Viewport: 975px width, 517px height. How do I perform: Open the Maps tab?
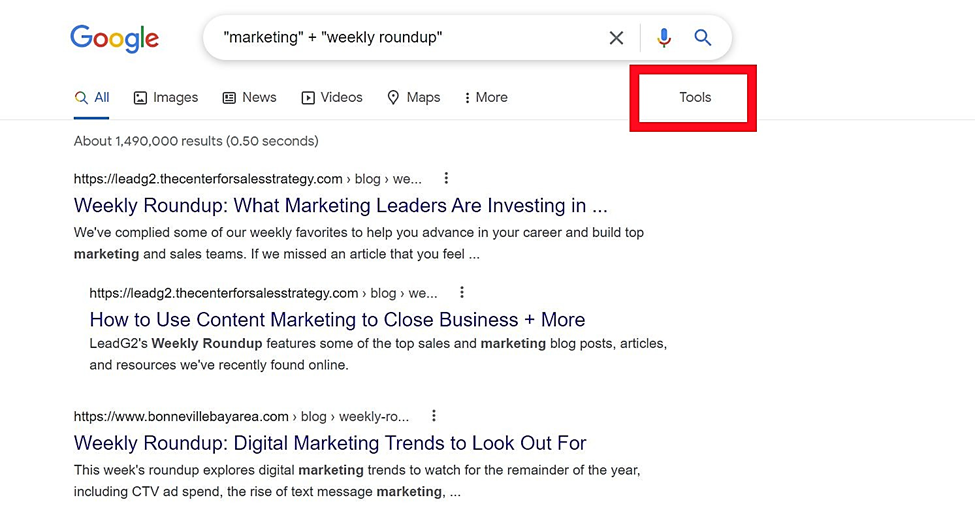click(x=414, y=98)
